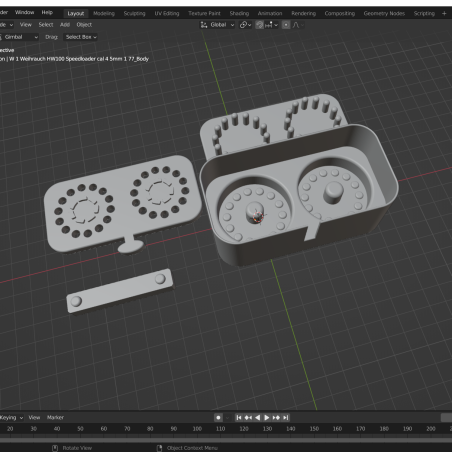Open the viewport Object menu

84,25
